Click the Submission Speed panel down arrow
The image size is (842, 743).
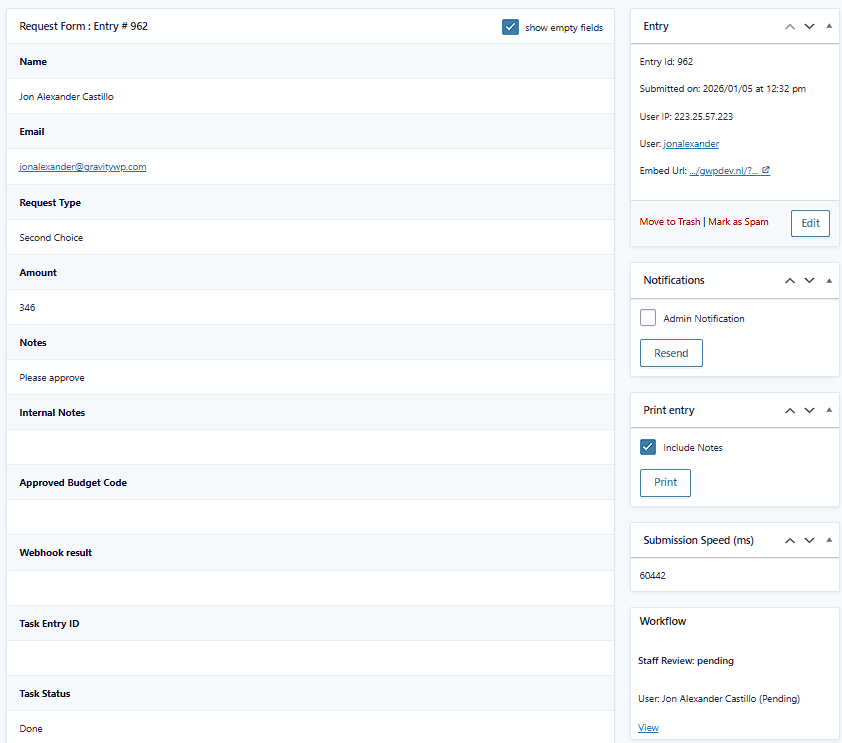[x=809, y=540]
